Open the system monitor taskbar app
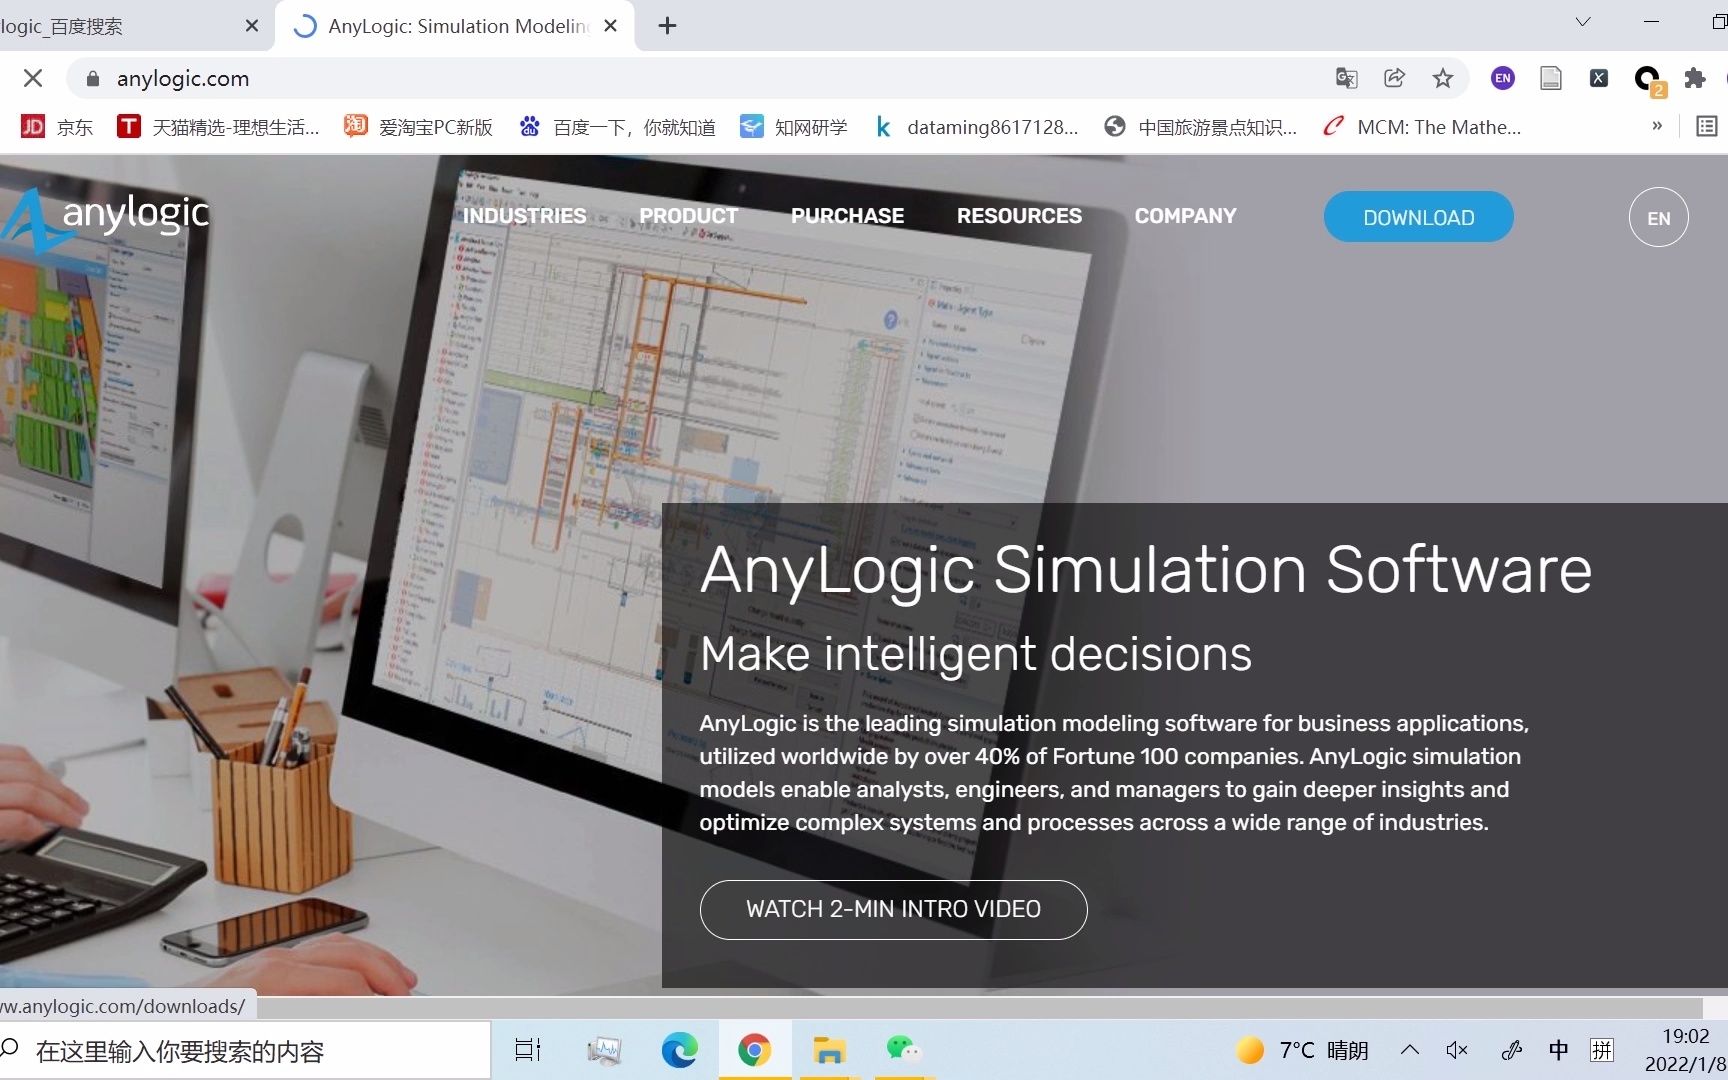 [604, 1050]
